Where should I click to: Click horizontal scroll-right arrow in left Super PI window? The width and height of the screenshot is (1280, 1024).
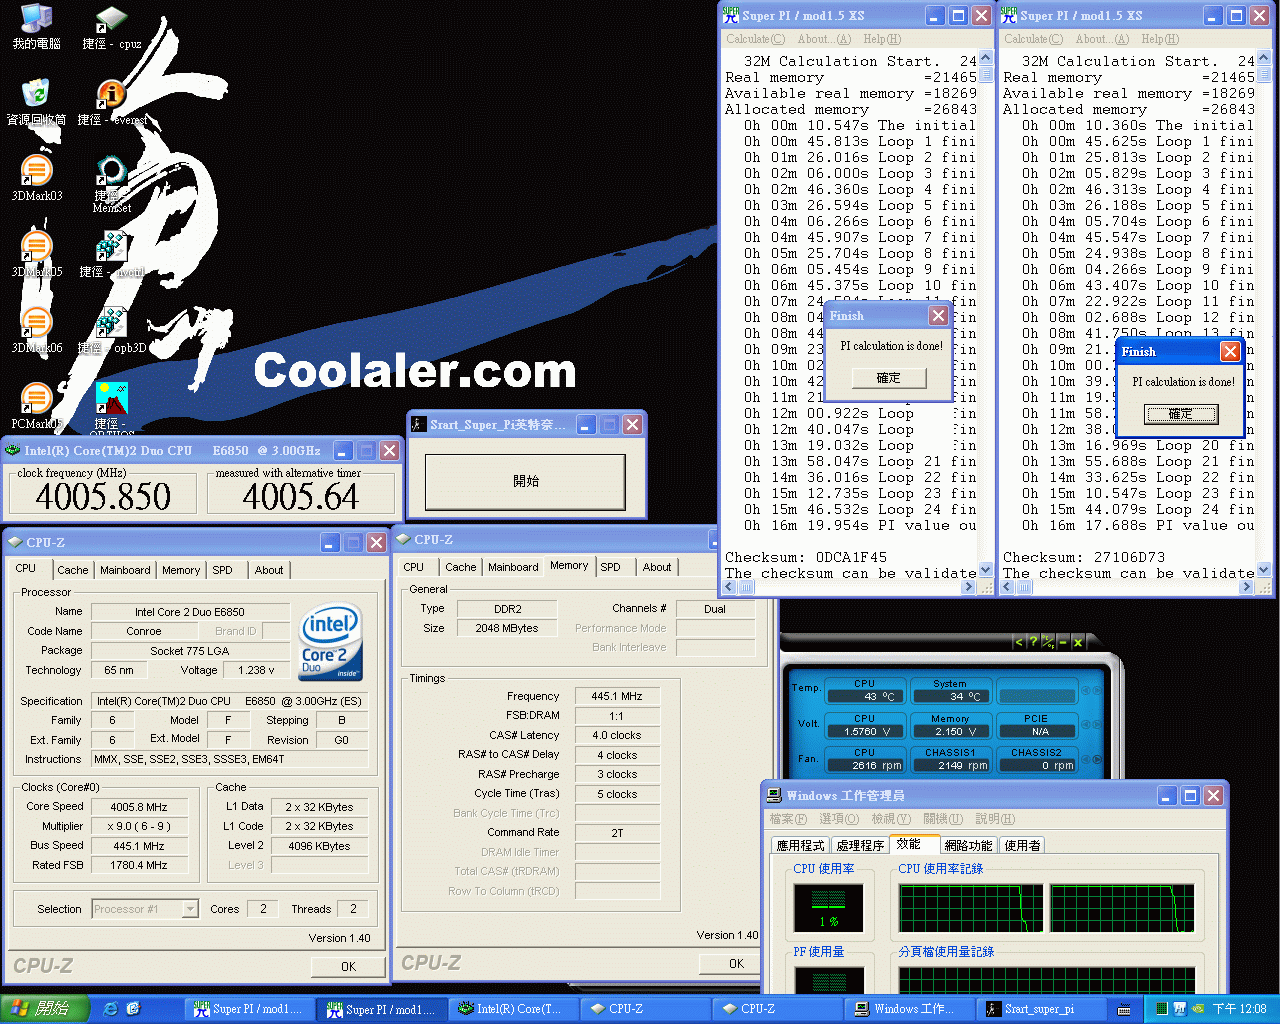tap(968, 588)
